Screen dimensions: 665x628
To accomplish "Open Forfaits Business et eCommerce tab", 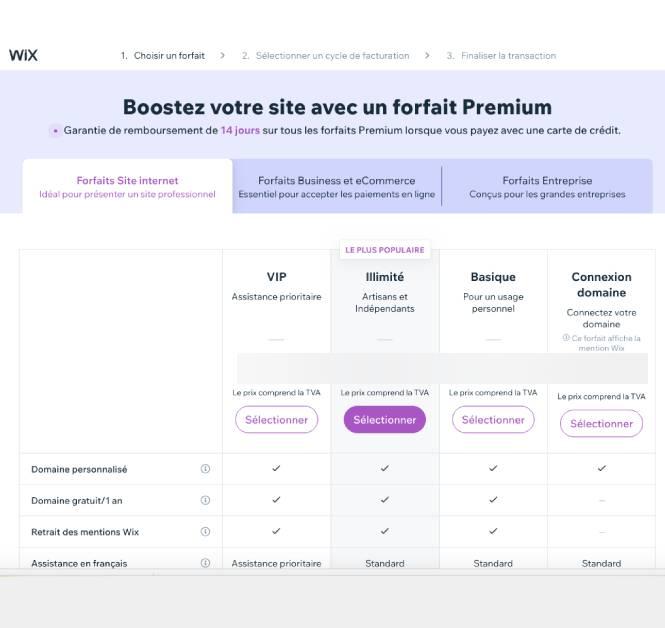I will 336,186.
